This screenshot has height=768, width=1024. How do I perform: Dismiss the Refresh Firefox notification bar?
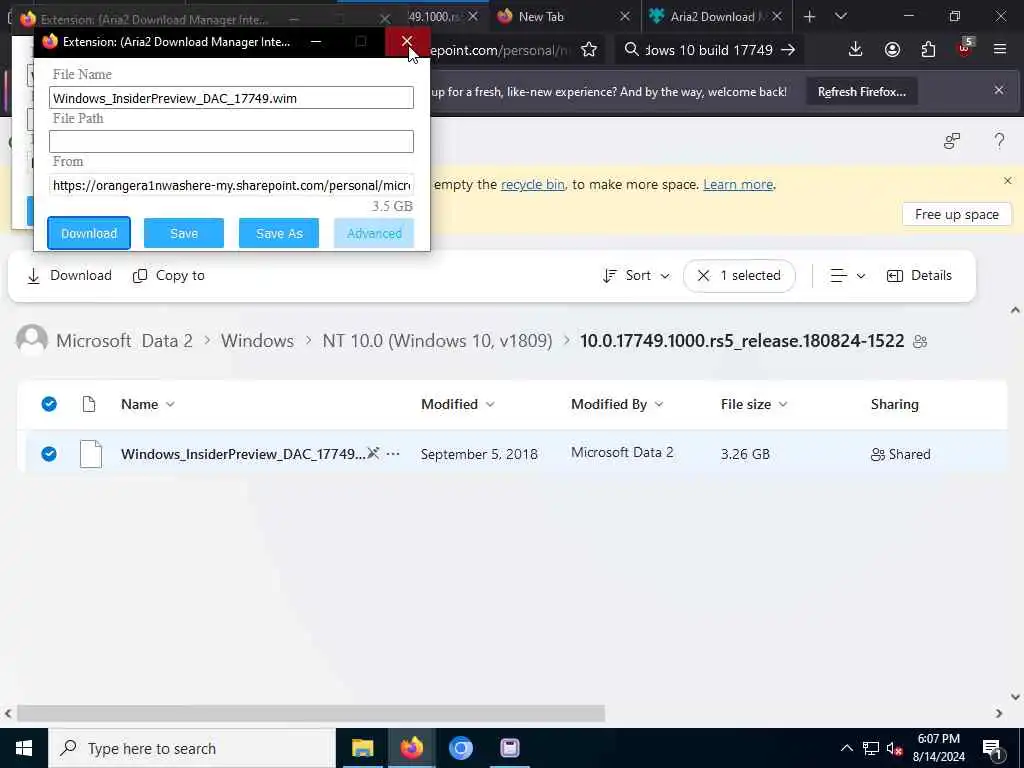(999, 90)
